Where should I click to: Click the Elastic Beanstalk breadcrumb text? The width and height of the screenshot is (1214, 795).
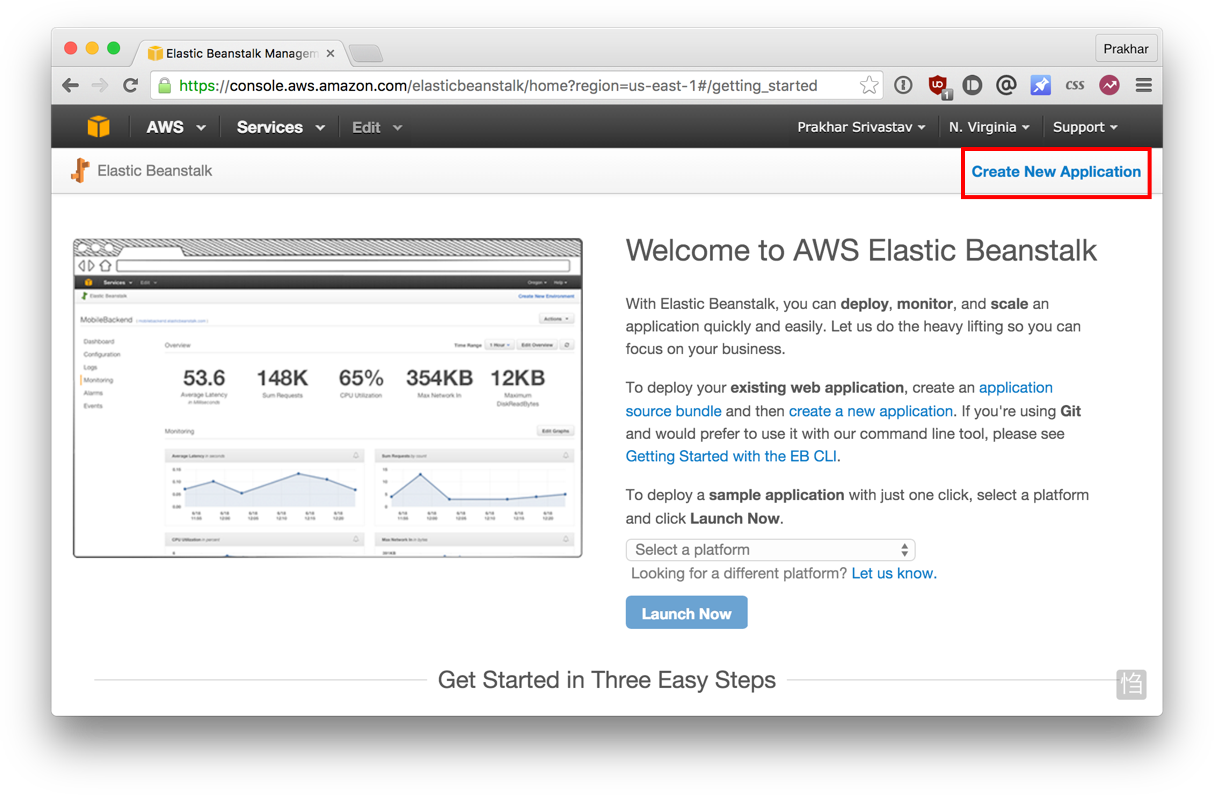[155, 171]
